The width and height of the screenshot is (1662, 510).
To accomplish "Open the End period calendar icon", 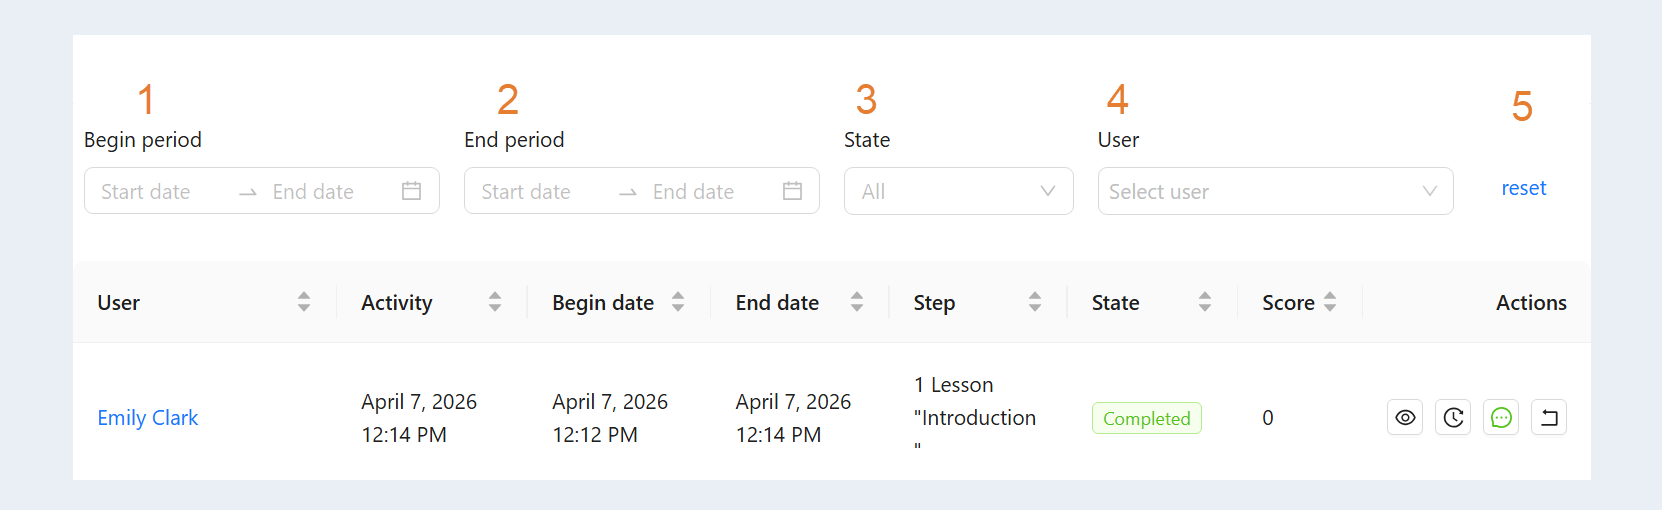I will coord(792,191).
